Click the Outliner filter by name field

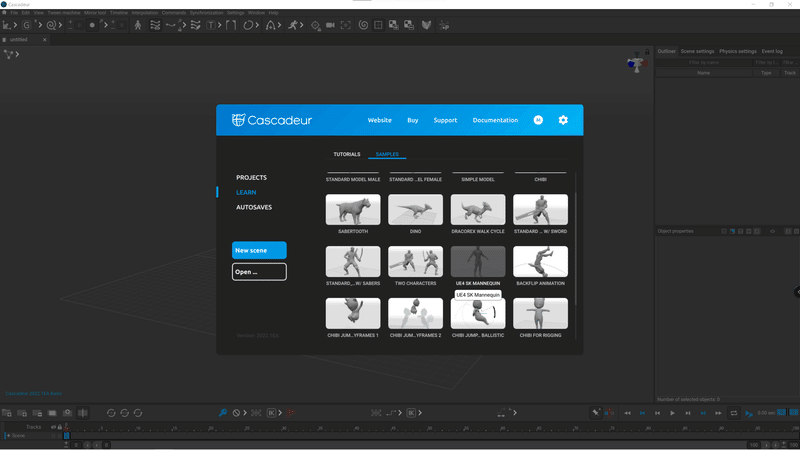(704, 63)
